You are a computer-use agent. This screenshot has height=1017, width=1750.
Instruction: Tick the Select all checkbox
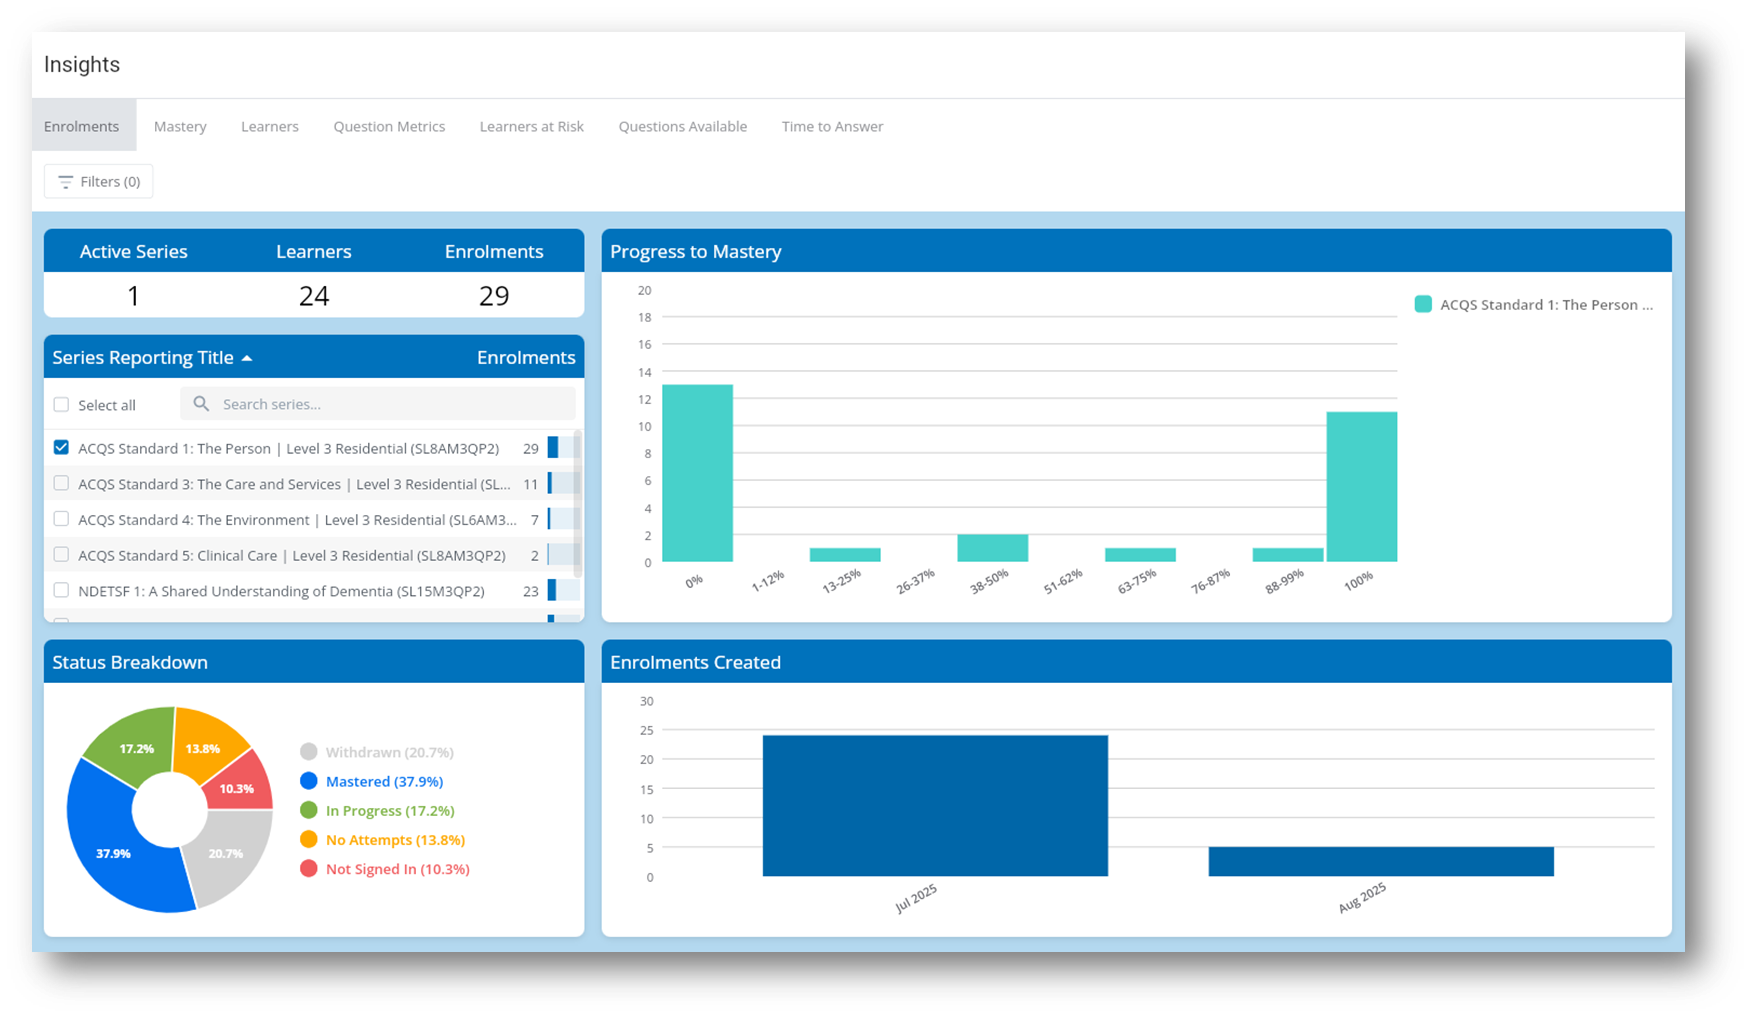[x=61, y=405]
